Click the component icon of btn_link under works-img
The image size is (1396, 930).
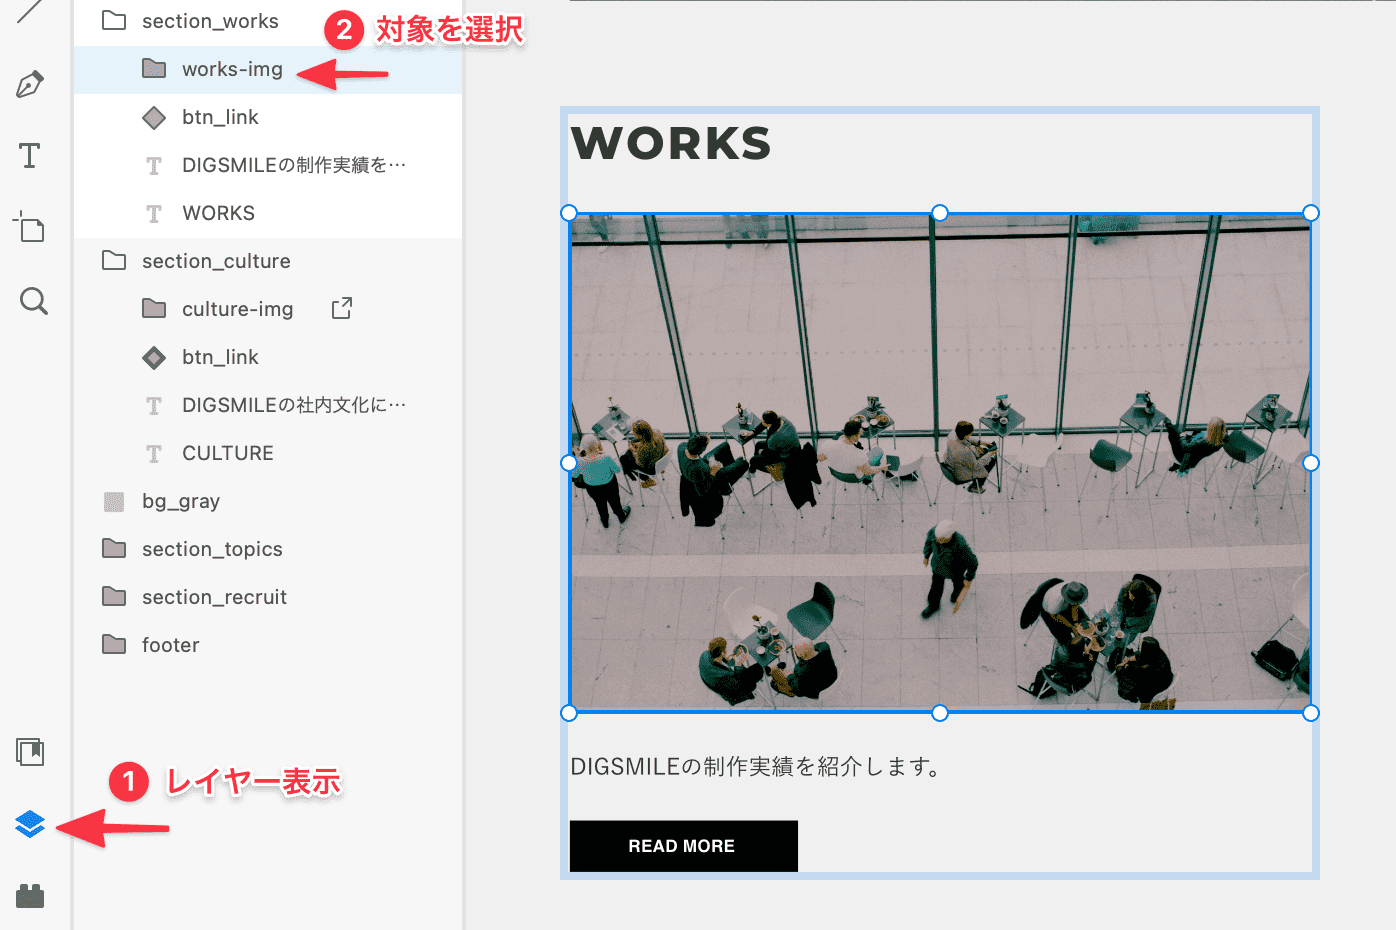pyautogui.click(x=154, y=118)
